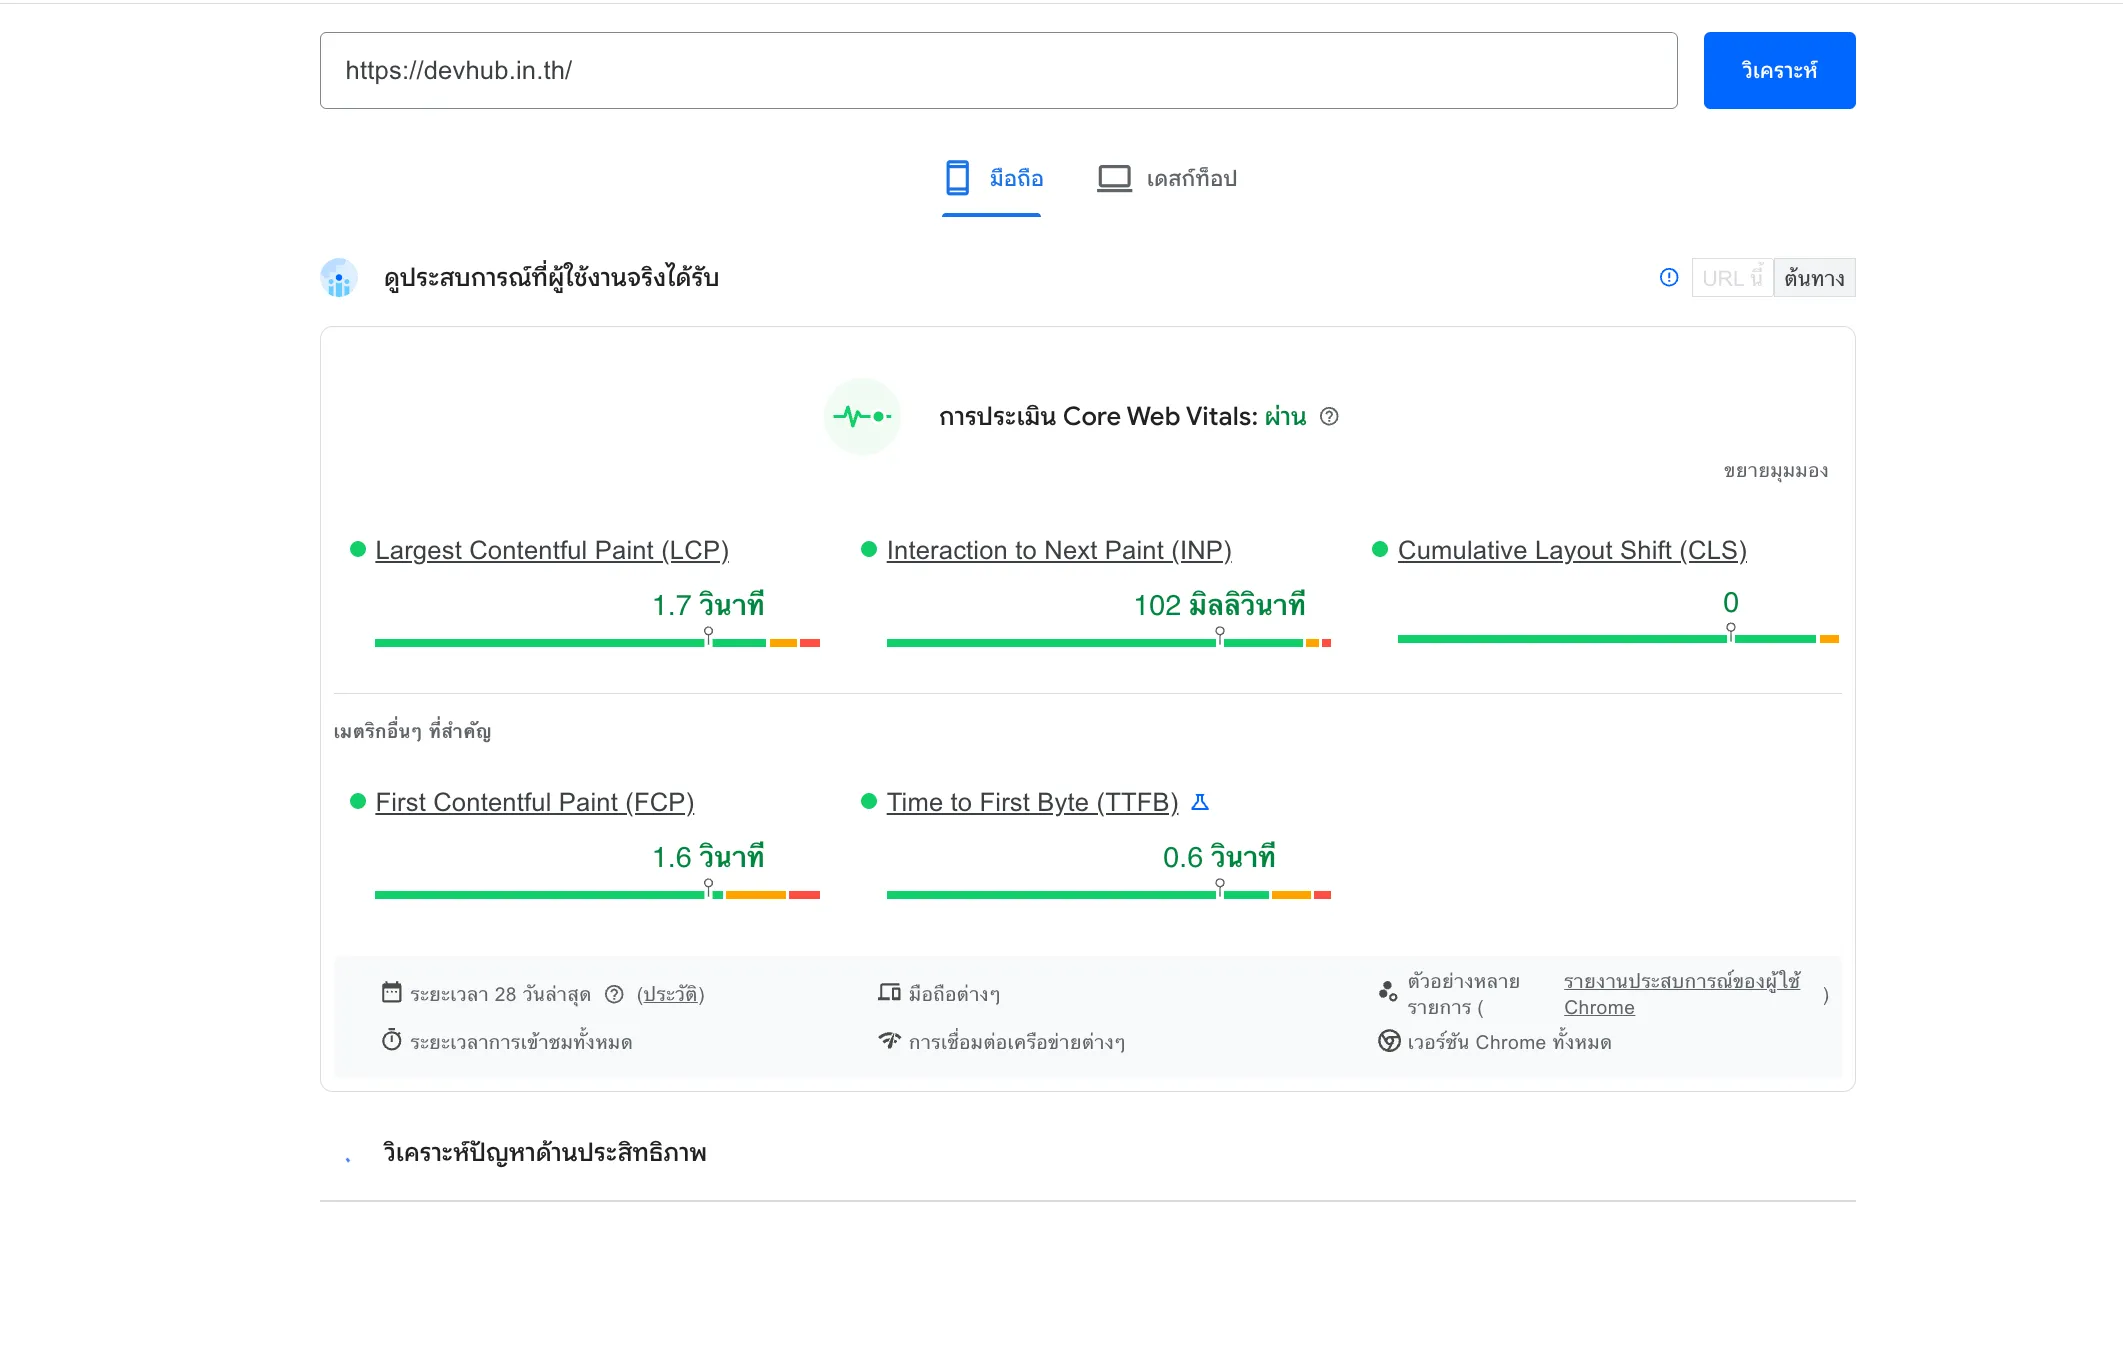Screen dimensions: 2123x1348
Task: Open Largest Contentful Paint (LCP) link
Action: click(x=552, y=550)
